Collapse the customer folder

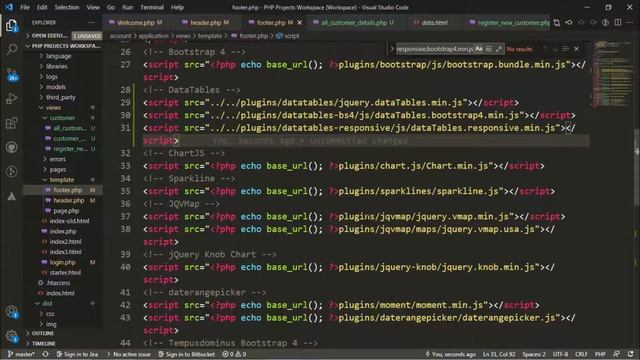point(62,118)
